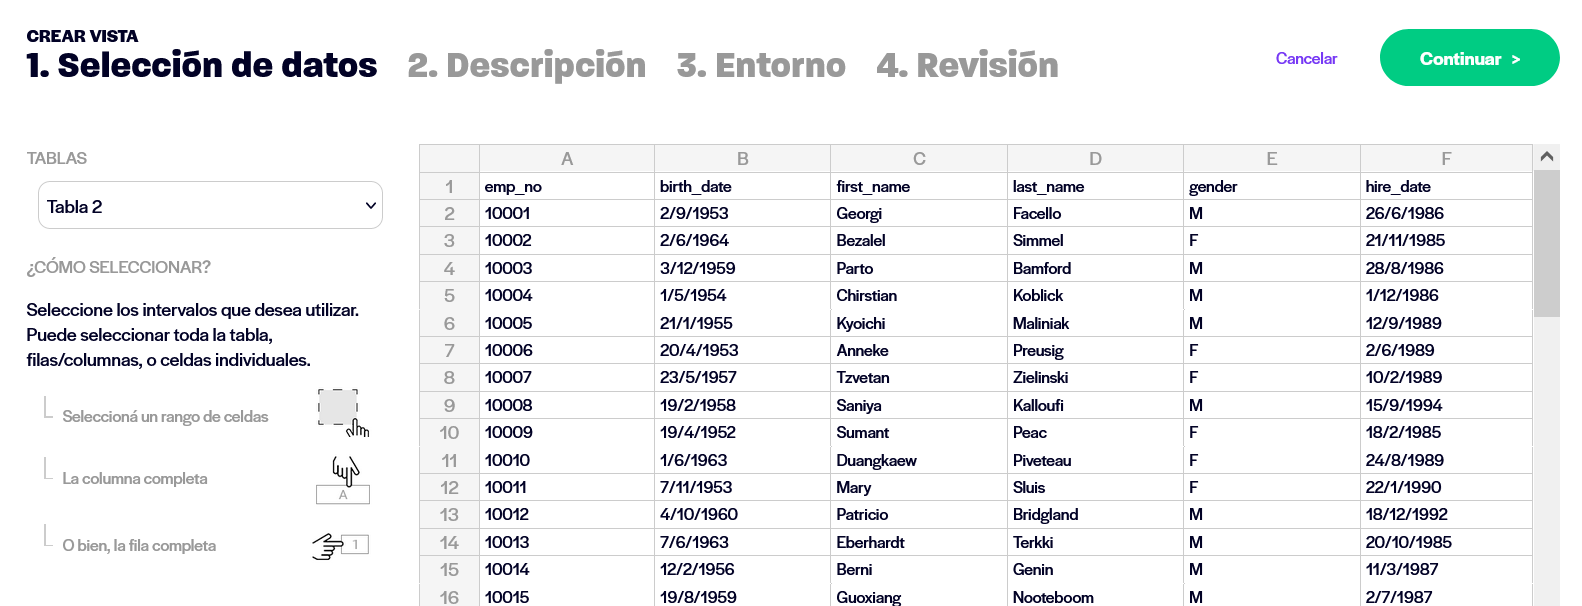
Task: Select the cell containing Georgi
Action: [919, 213]
